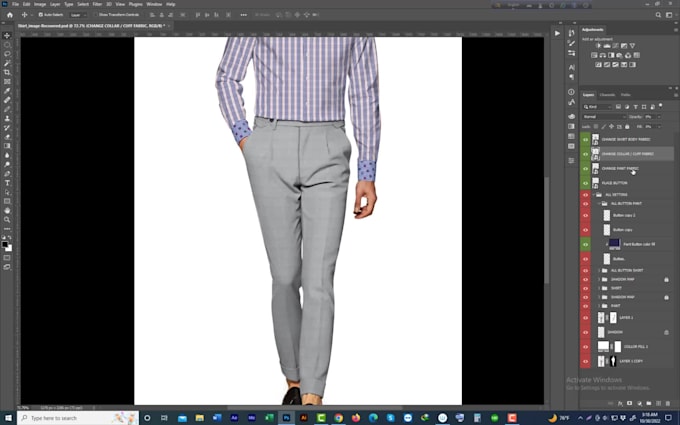The width and height of the screenshot is (680, 425).
Task: Open the File menu
Action: click(15, 4)
